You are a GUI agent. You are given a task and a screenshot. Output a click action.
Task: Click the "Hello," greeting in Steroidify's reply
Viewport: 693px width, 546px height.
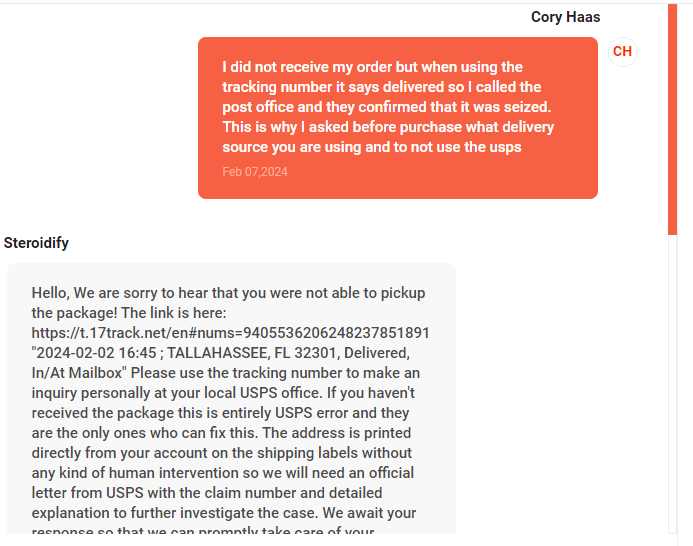[54, 293]
